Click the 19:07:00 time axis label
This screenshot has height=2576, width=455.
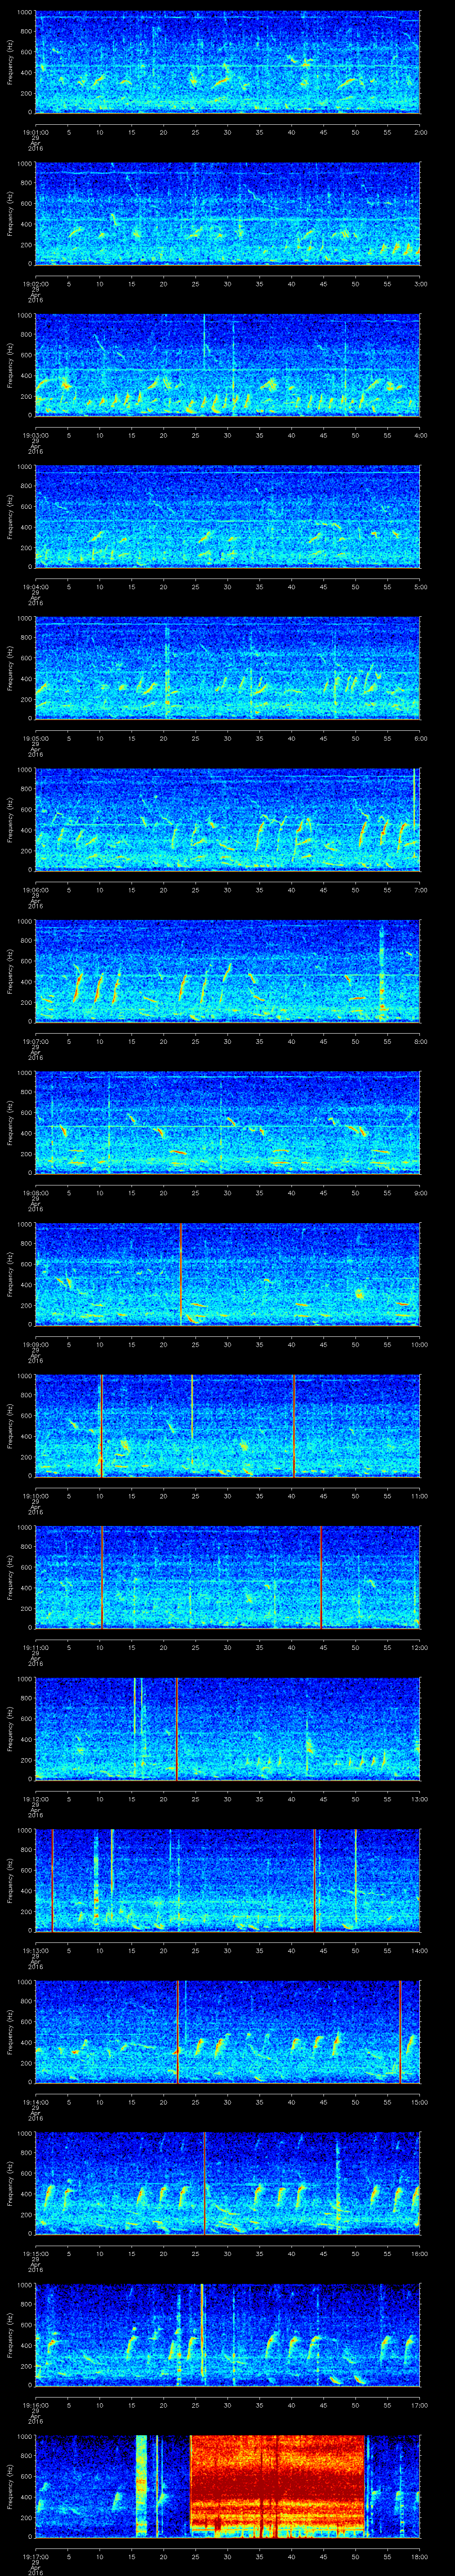click(35, 1041)
